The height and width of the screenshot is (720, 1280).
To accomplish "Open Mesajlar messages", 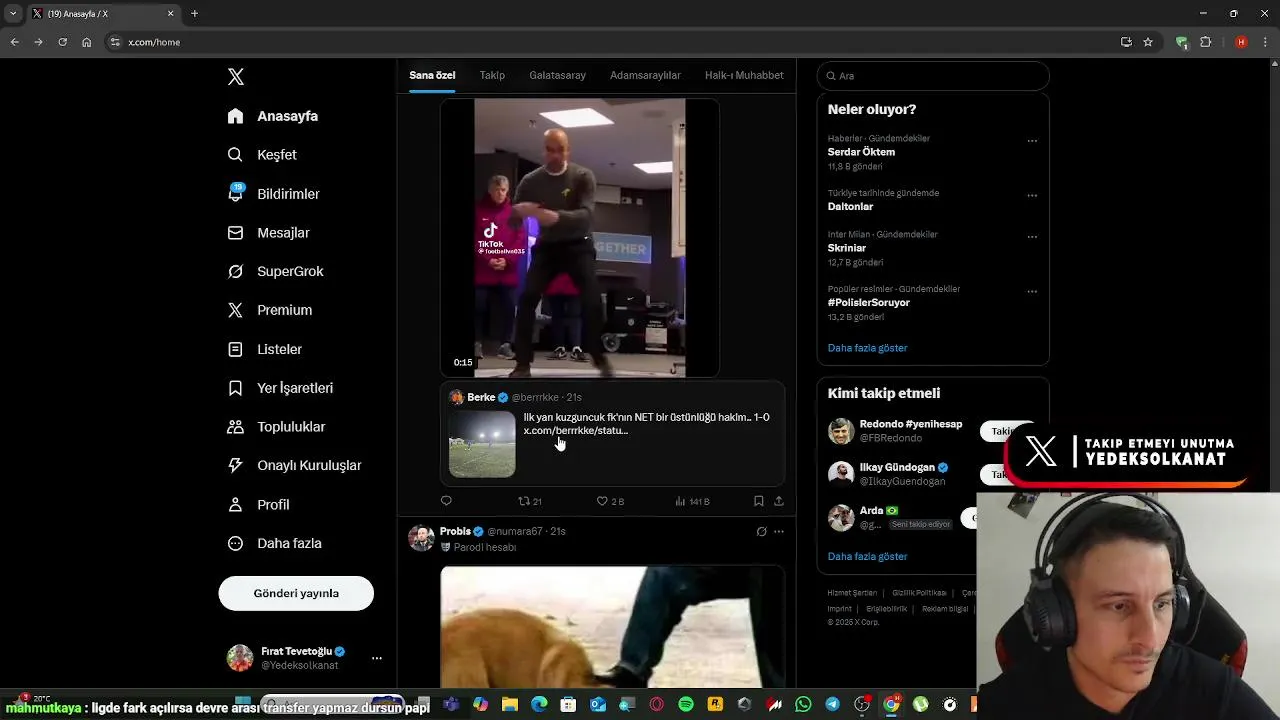I will coord(268,232).
